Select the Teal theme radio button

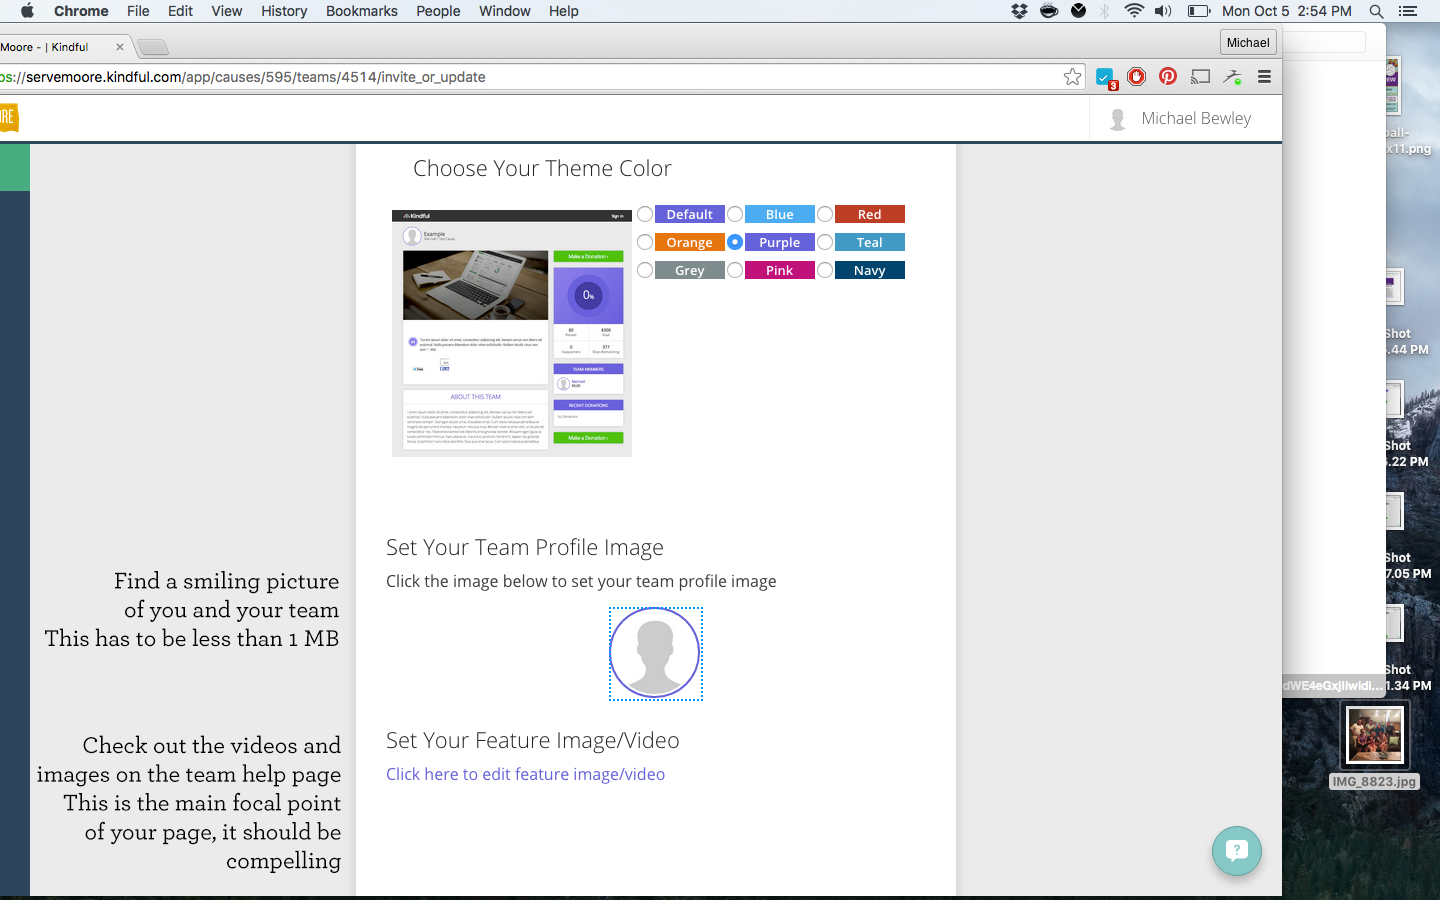pos(825,242)
